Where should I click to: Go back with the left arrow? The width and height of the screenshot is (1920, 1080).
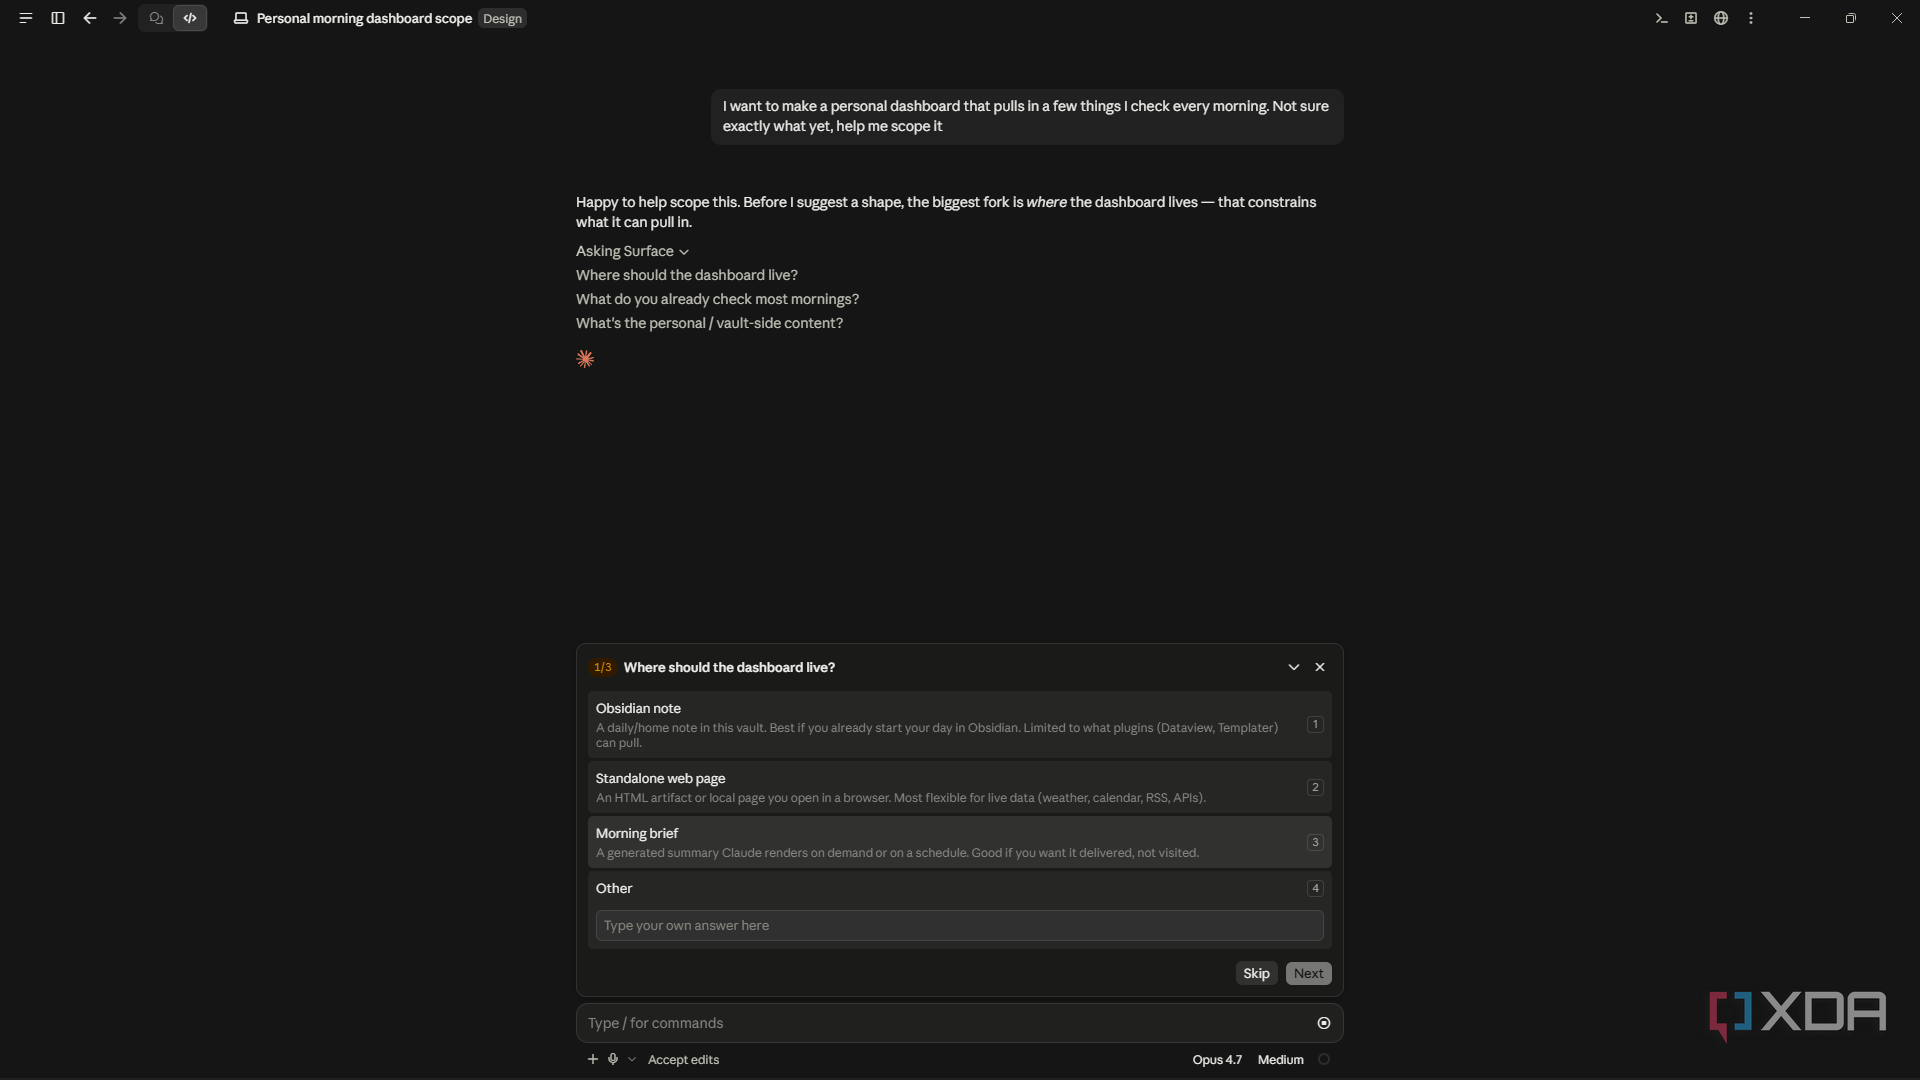pyautogui.click(x=90, y=18)
